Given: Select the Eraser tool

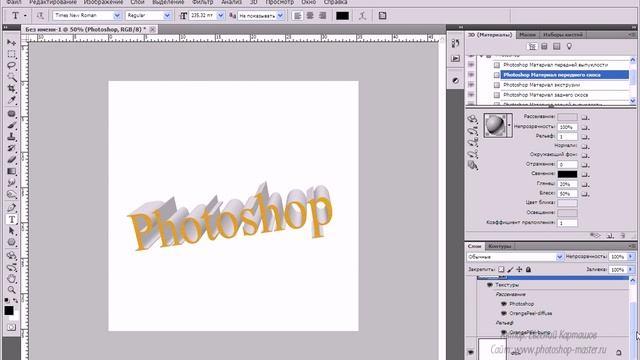Looking at the screenshot, I should point(11,160).
